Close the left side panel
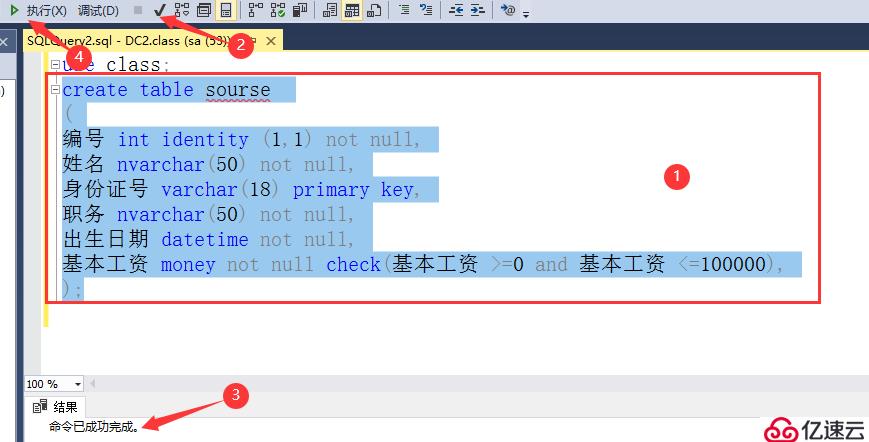Screen dimensions: 869x442 pyautogui.click(x=3, y=42)
